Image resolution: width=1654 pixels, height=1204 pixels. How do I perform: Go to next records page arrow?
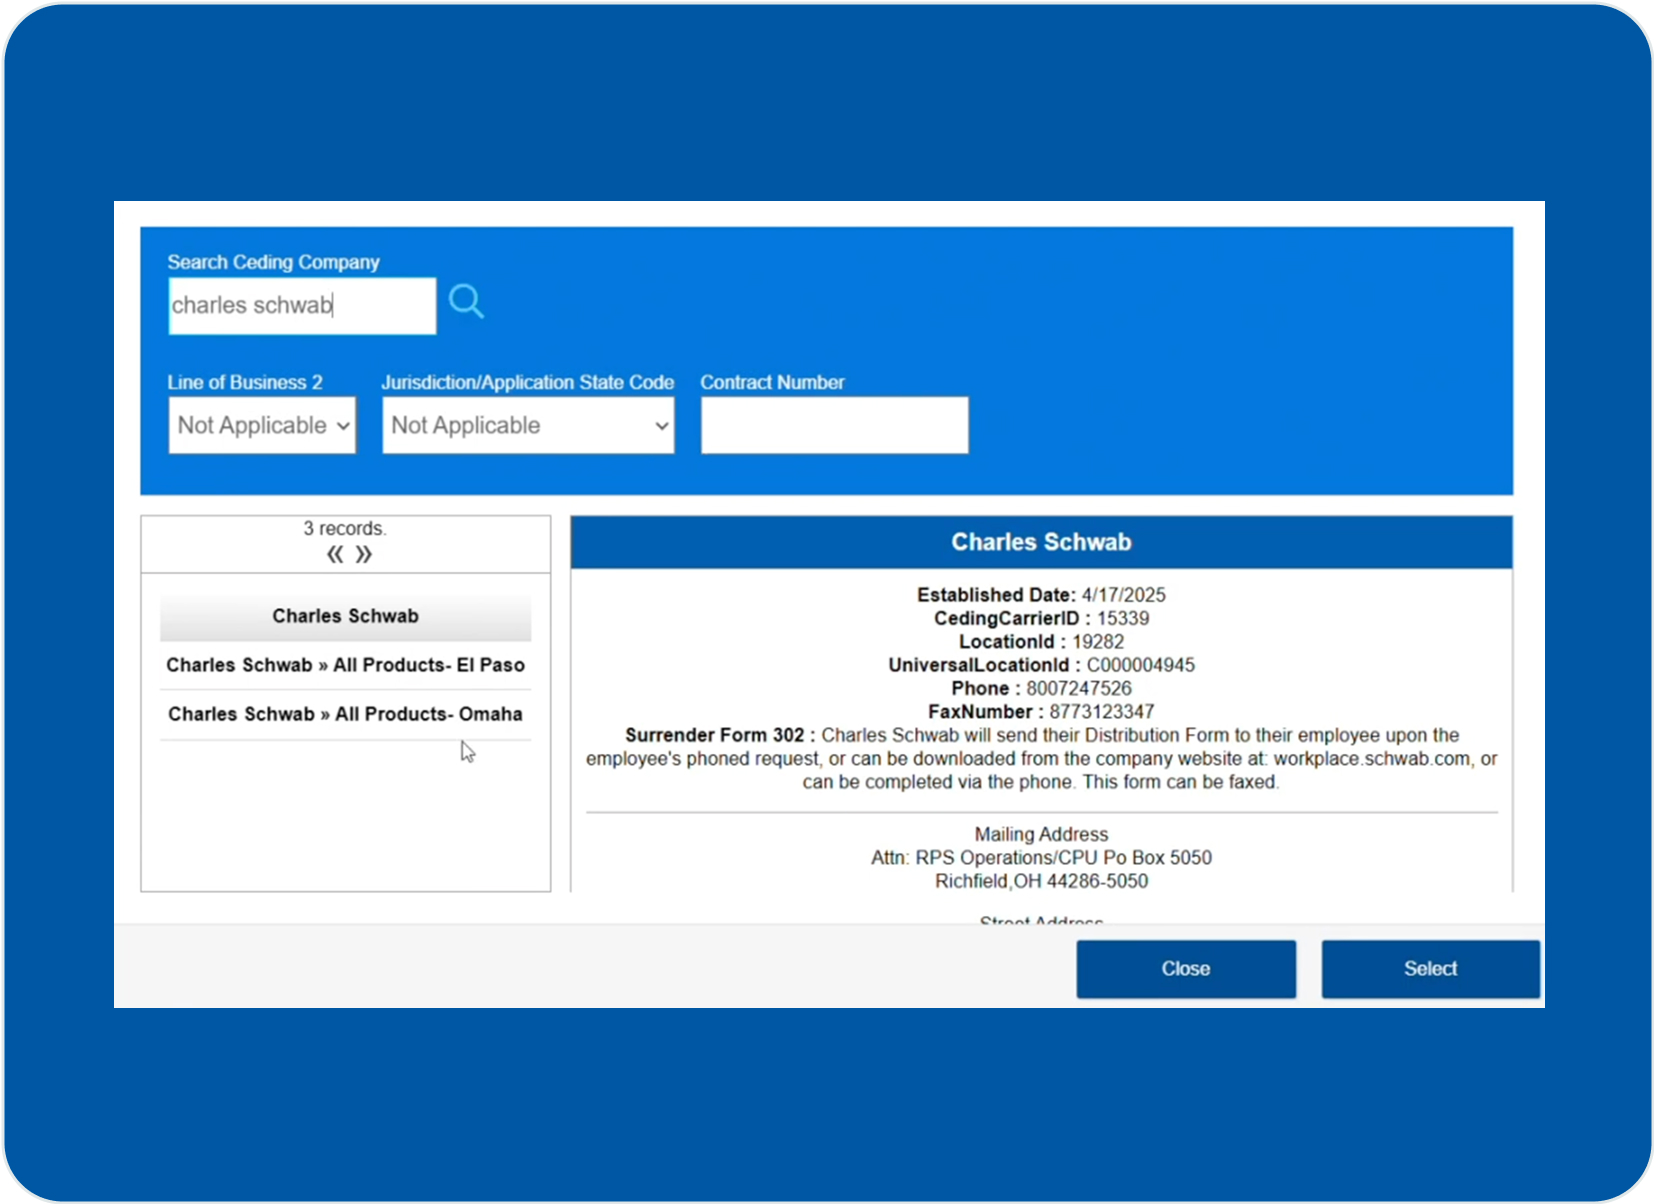364,554
